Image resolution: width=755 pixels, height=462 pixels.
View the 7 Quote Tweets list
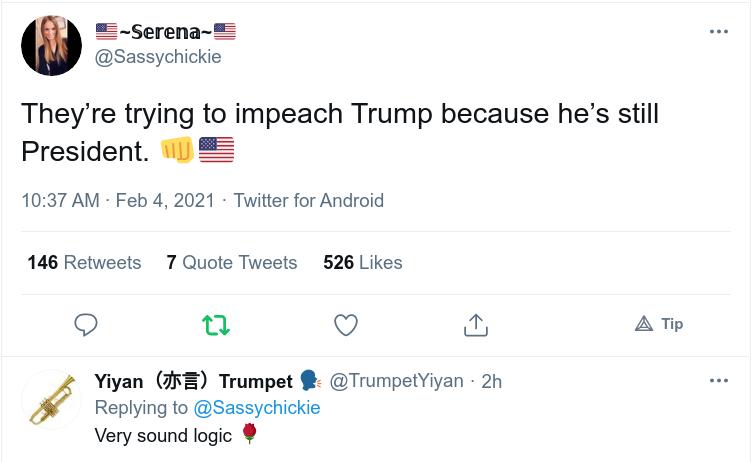click(x=232, y=263)
